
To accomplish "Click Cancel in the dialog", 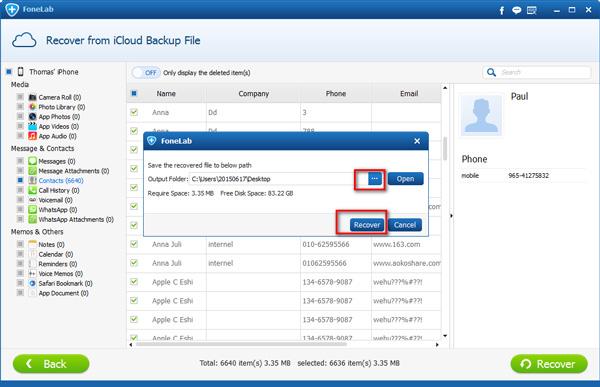I will [405, 225].
